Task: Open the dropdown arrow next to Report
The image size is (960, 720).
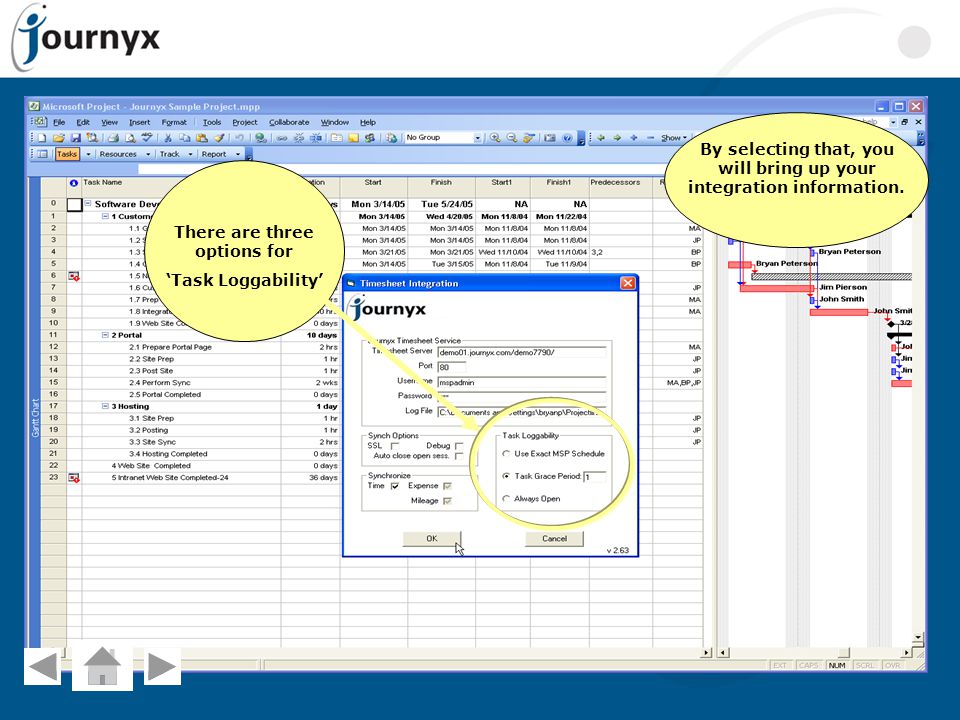Action: (238, 154)
